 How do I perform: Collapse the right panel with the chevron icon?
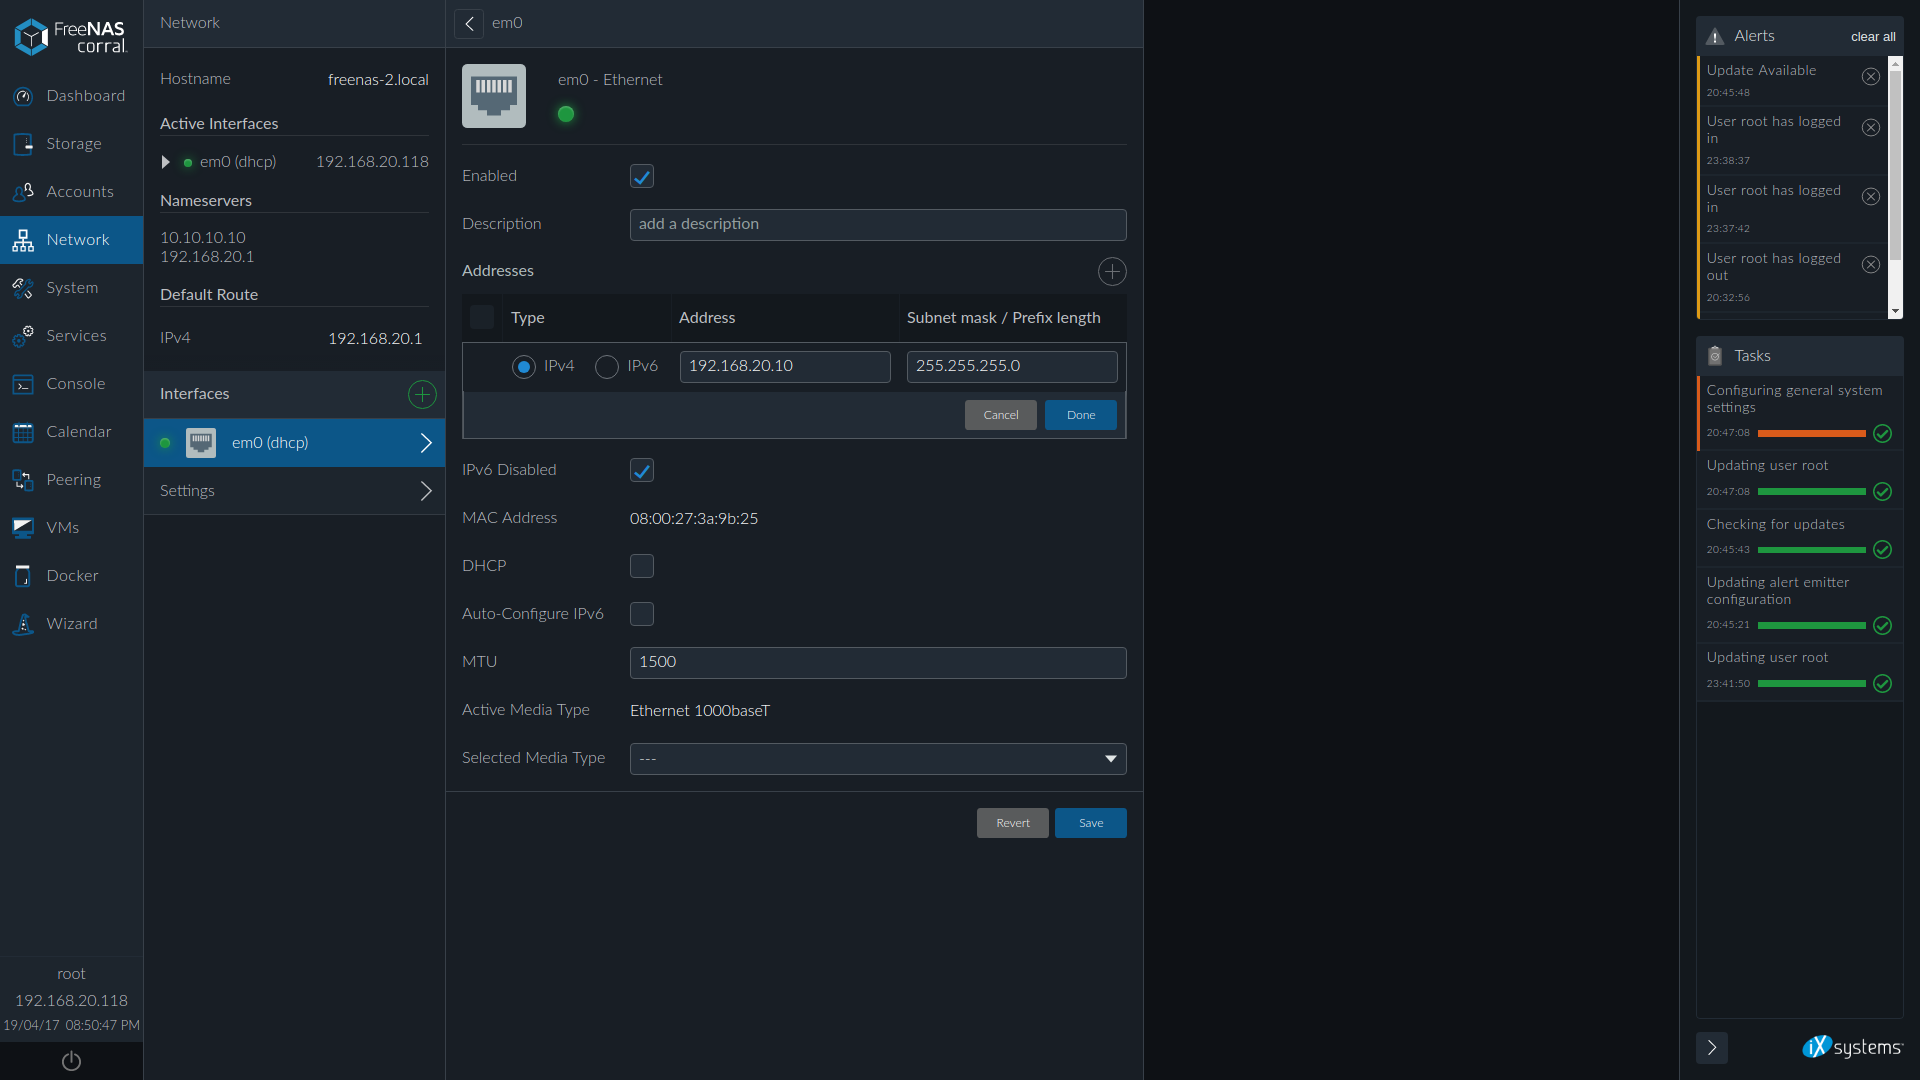(1711, 1047)
